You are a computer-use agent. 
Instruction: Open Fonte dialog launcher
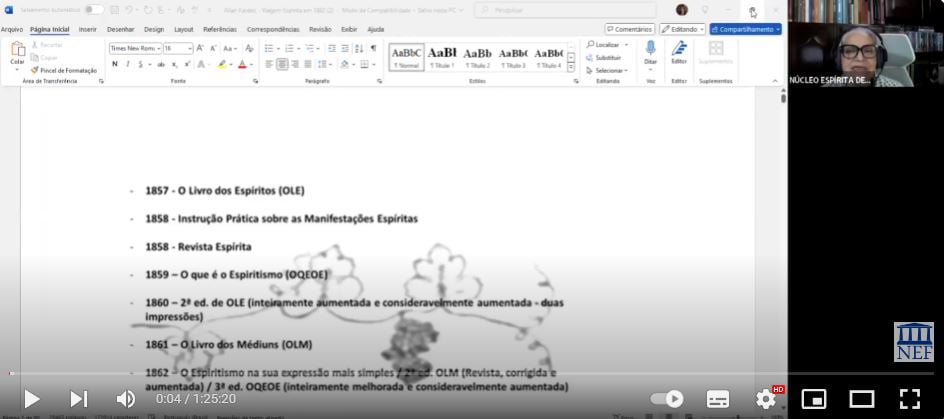(x=255, y=81)
